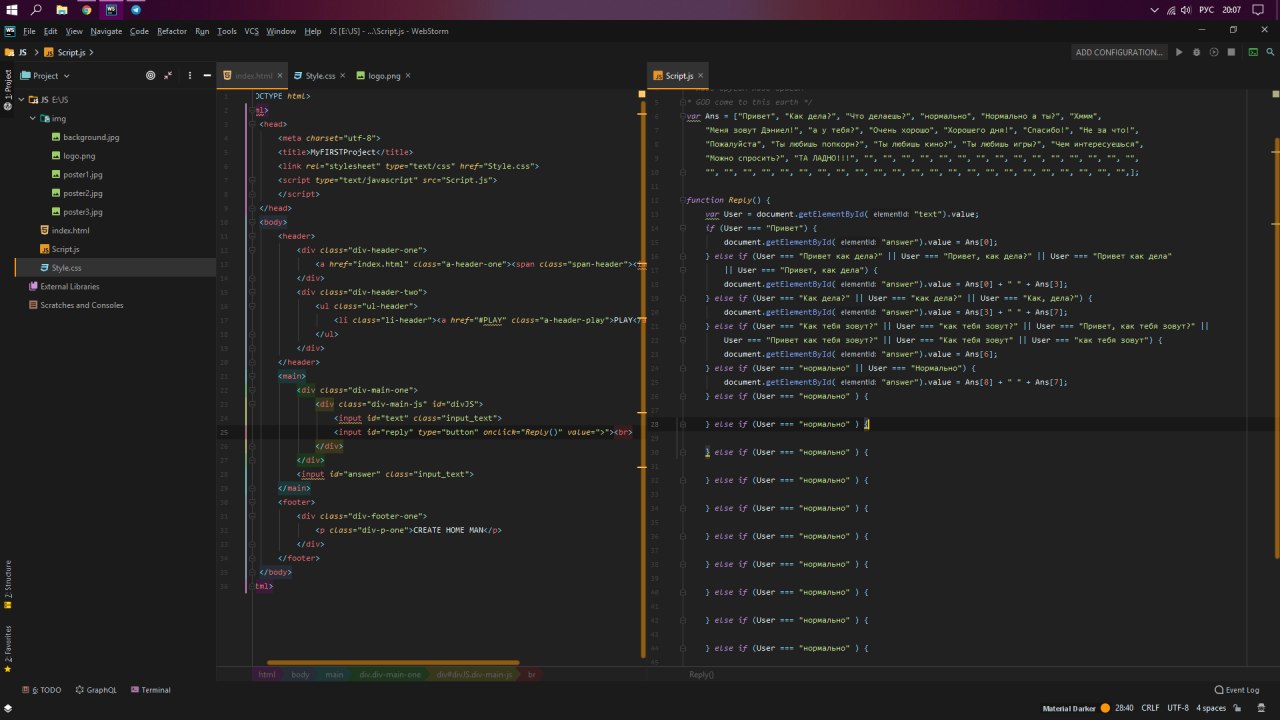Collapse the img folder
Image resolution: width=1280 pixels, height=720 pixels.
[x=33, y=118]
